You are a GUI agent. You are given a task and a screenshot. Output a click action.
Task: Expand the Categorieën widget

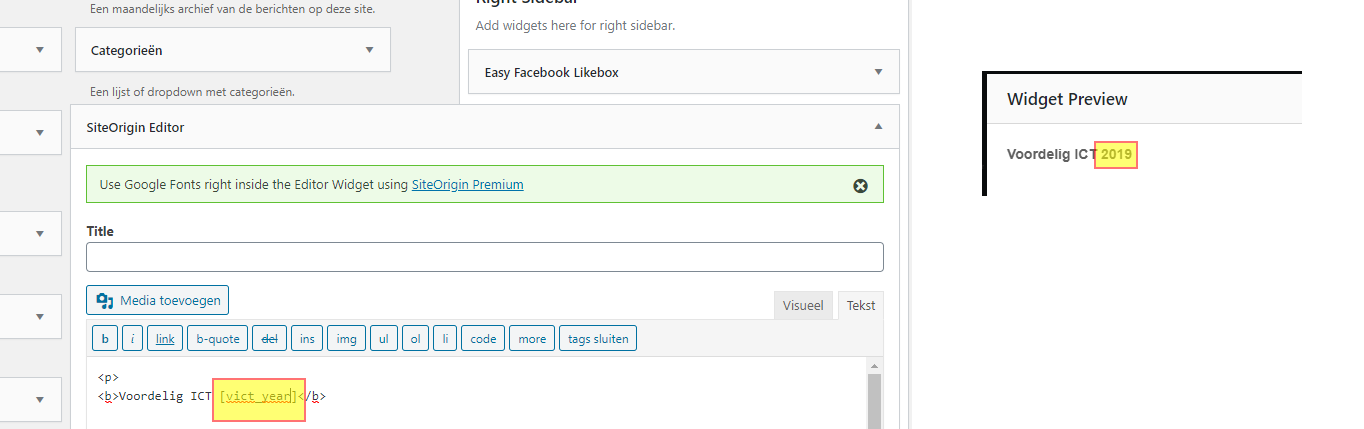pos(369,49)
